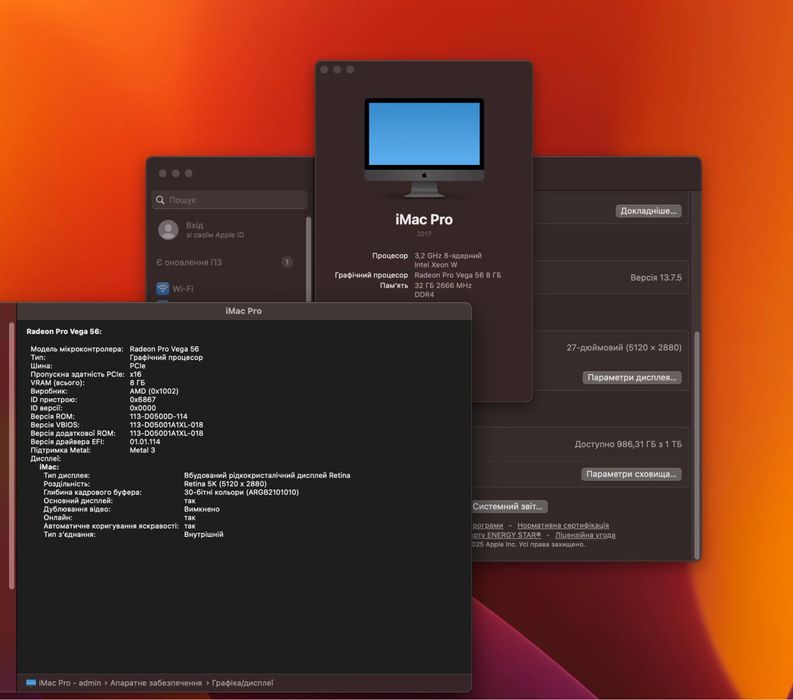The height and width of the screenshot is (700, 793).
Task: Click the AMD (0x1002) vendor value
Action: pos(154,391)
